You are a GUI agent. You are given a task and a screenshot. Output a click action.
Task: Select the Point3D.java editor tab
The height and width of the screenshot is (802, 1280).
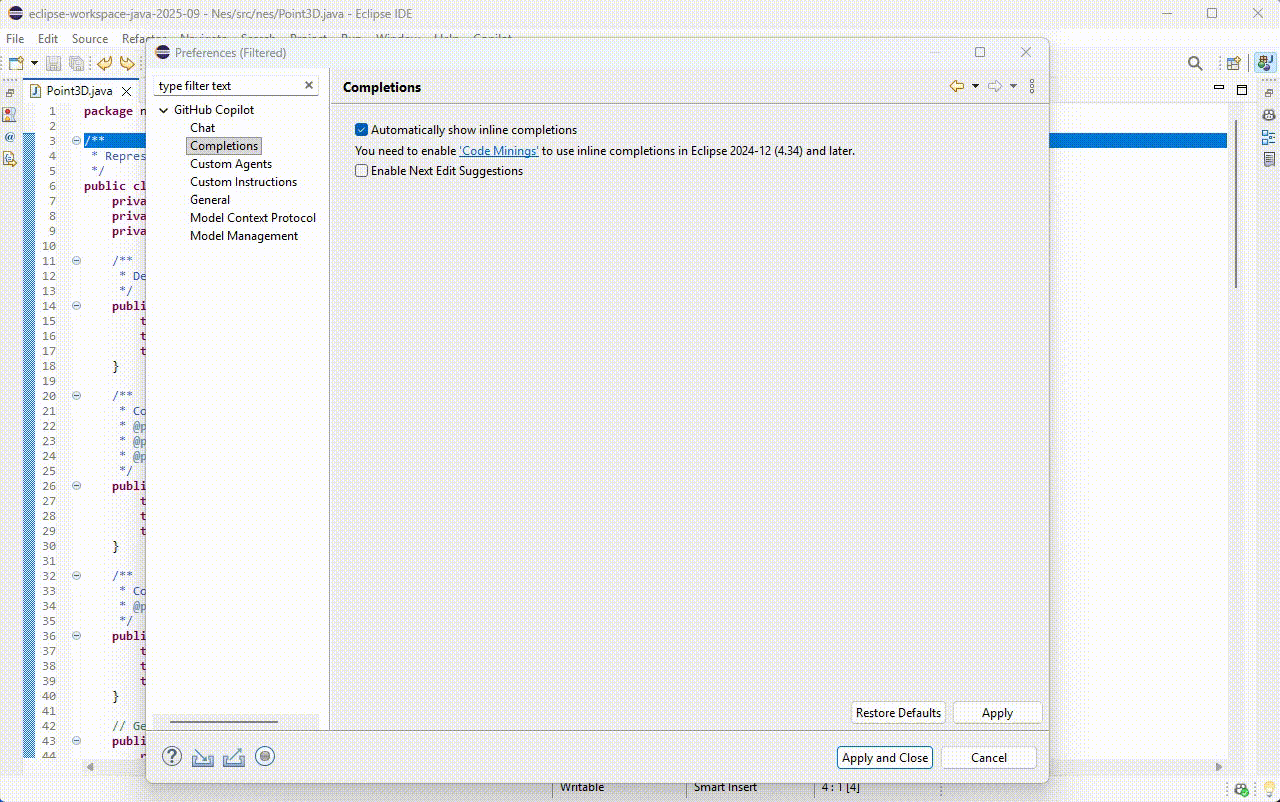point(78,90)
